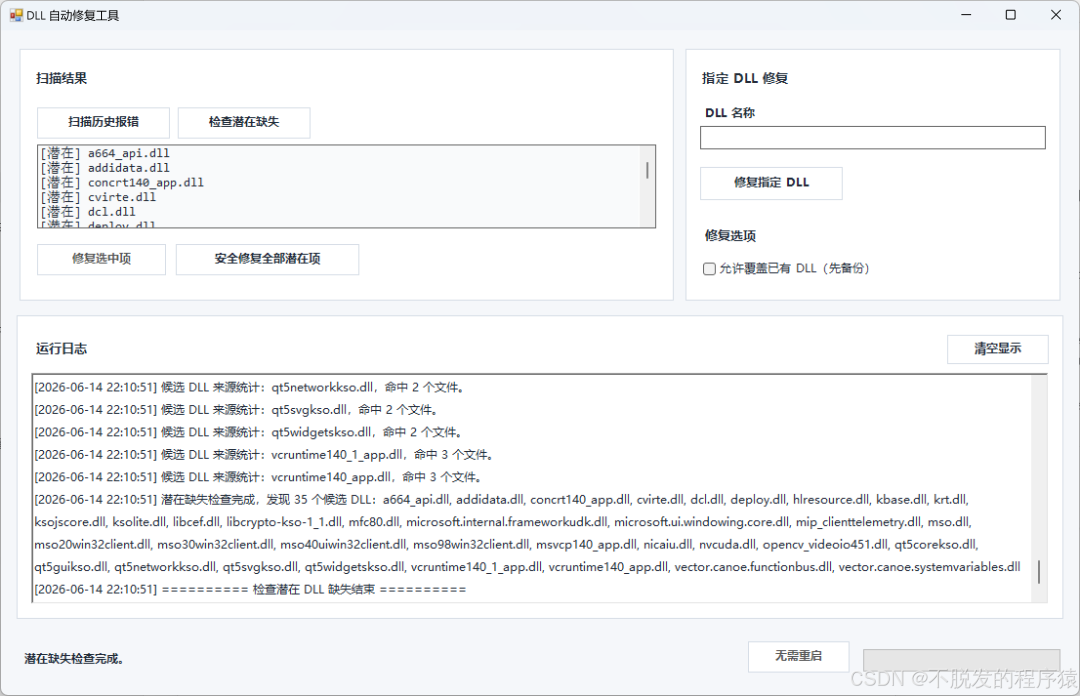Viewport: 1080px width, 696px height.
Task: Click scan results list scrollbar thumb
Action: [647, 170]
